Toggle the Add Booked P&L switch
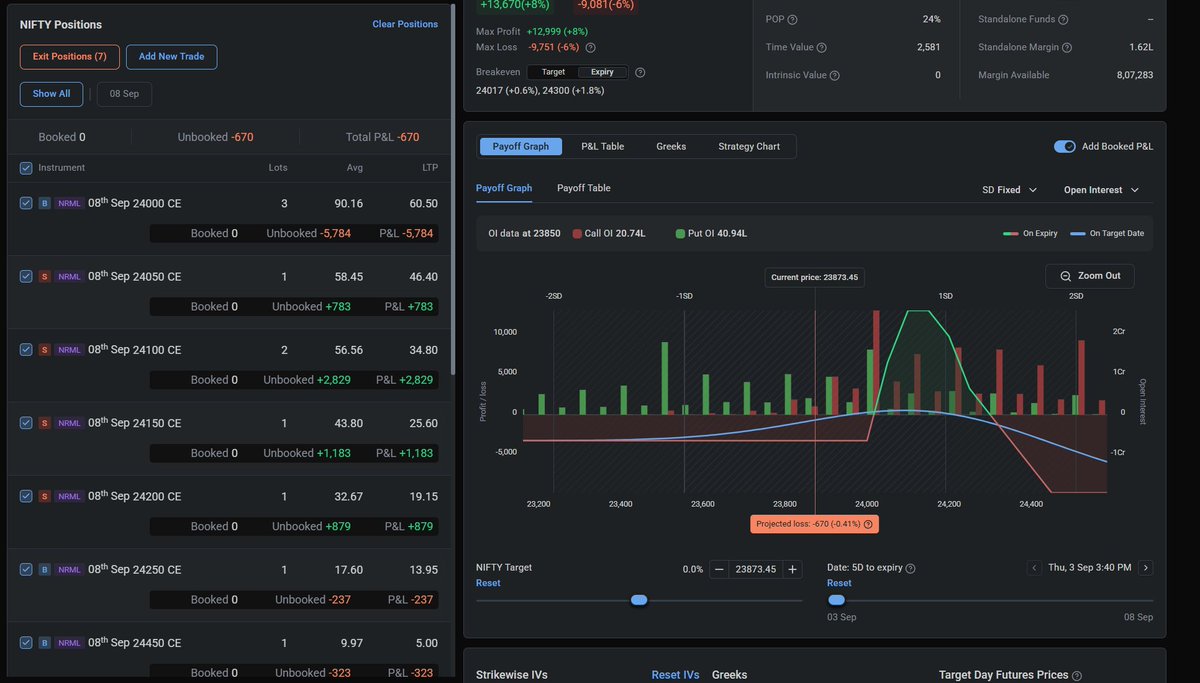Viewport: 1200px width, 683px height. tap(1065, 146)
